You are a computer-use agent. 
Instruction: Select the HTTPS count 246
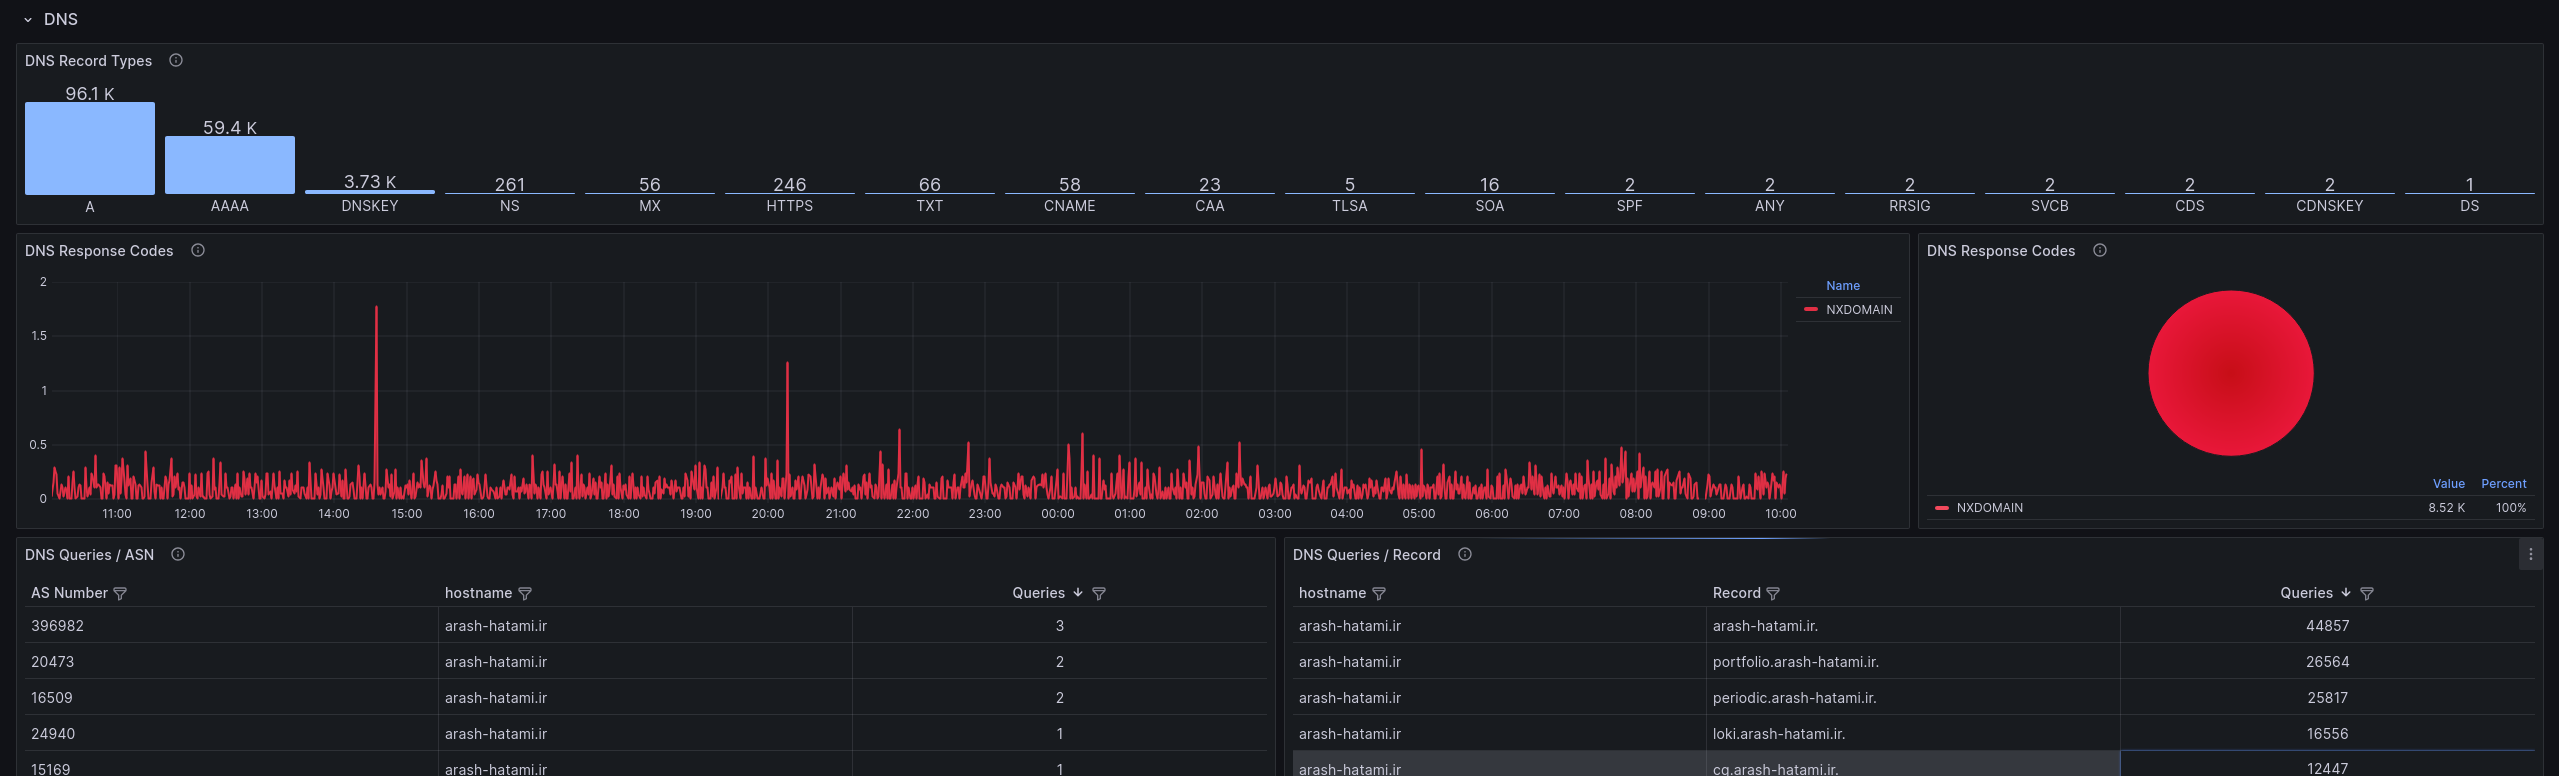790,185
